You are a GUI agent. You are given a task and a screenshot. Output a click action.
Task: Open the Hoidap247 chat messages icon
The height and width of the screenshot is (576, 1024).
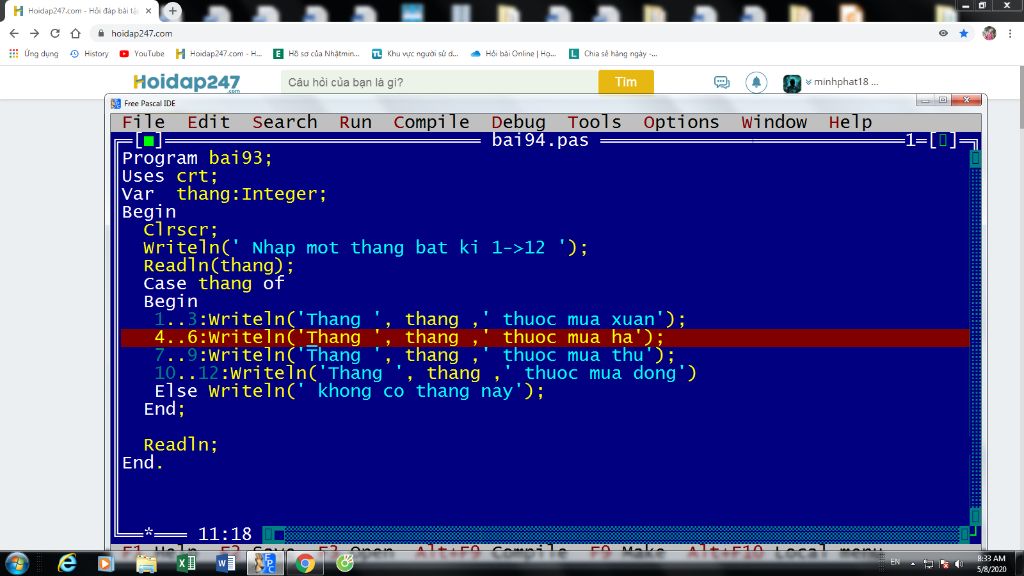click(722, 82)
